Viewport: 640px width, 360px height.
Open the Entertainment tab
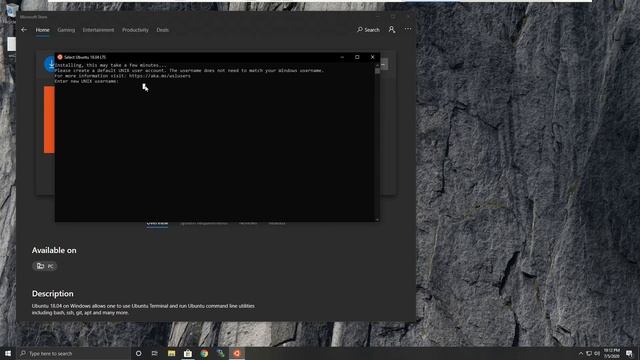[98, 30]
